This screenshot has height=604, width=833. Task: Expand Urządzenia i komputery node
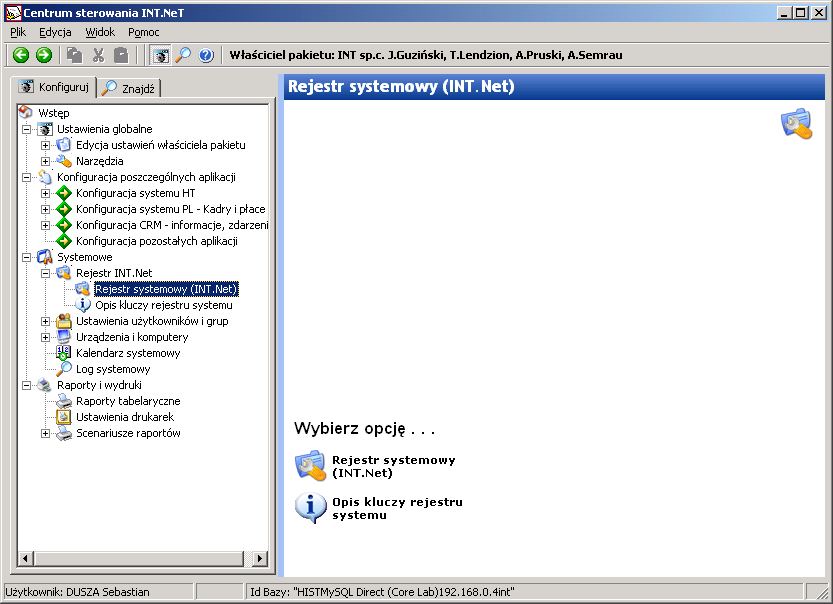pos(45,337)
